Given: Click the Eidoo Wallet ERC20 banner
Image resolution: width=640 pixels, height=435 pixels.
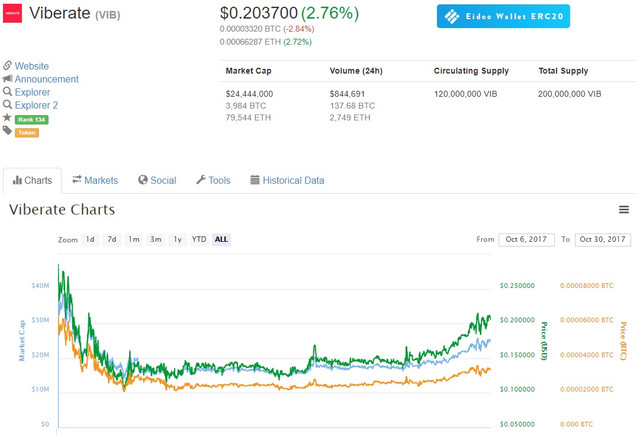Looking at the screenshot, I should click(503, 16).
